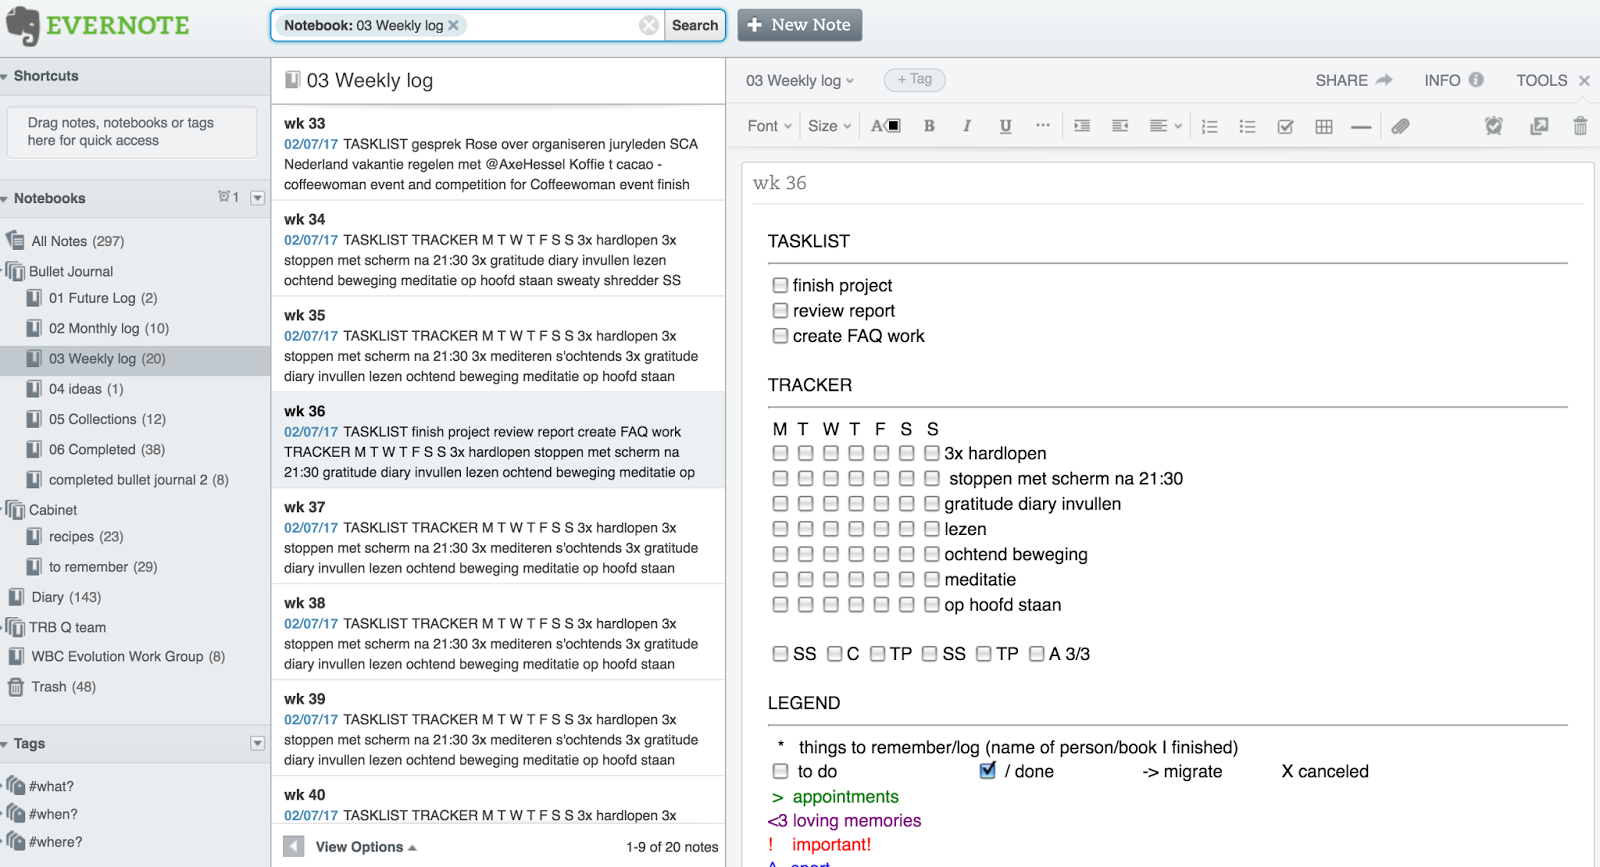
Task: Click the Evernote elephant logo
Action: click(x=23, y=26)
